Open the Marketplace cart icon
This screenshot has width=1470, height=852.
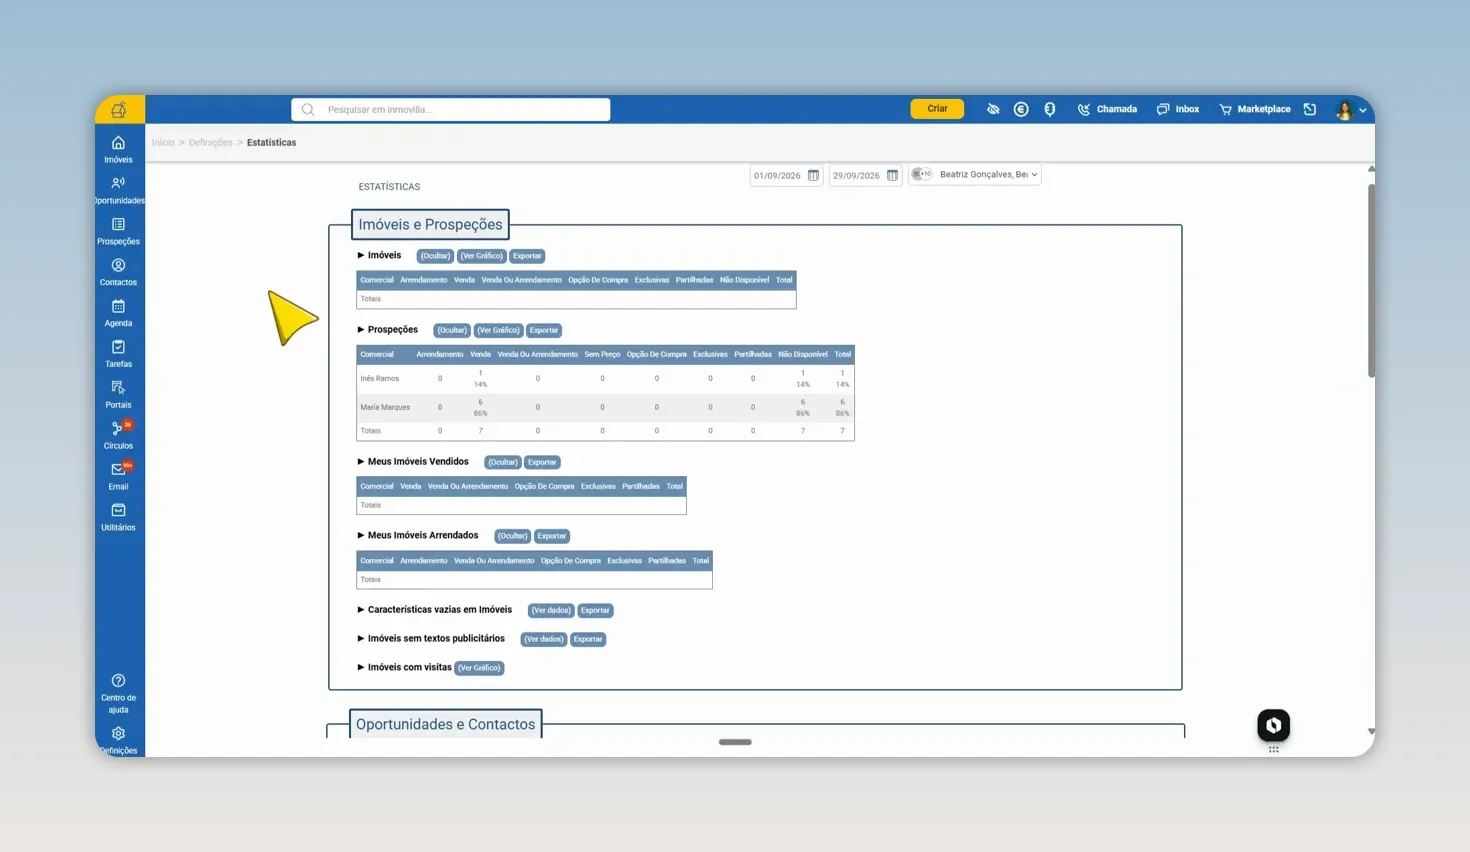point(1225,109)
